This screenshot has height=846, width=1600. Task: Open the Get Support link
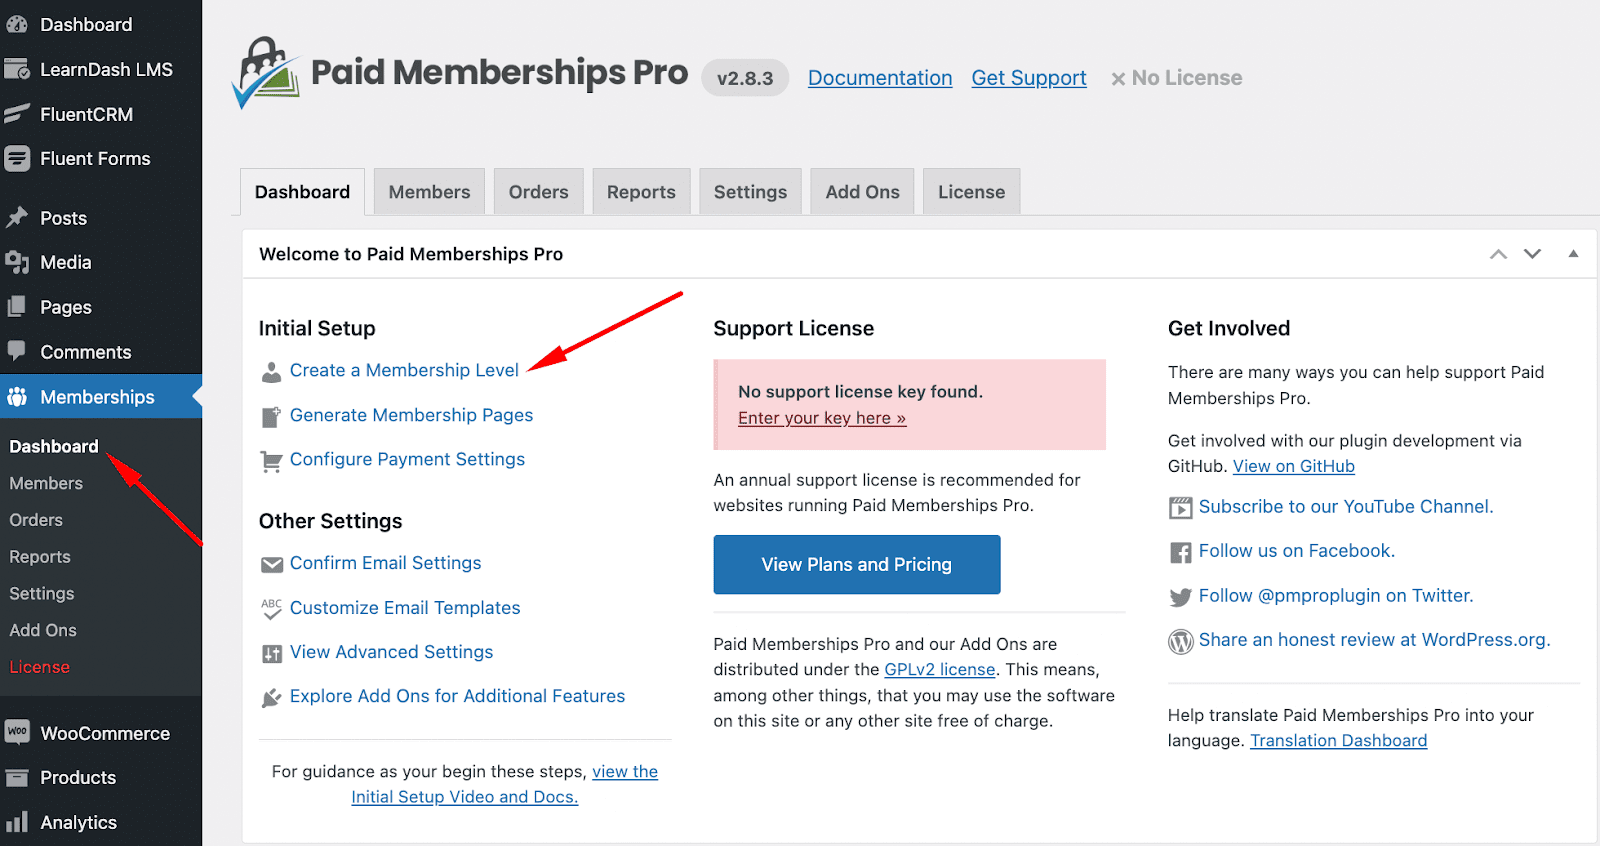point(1029,78)
